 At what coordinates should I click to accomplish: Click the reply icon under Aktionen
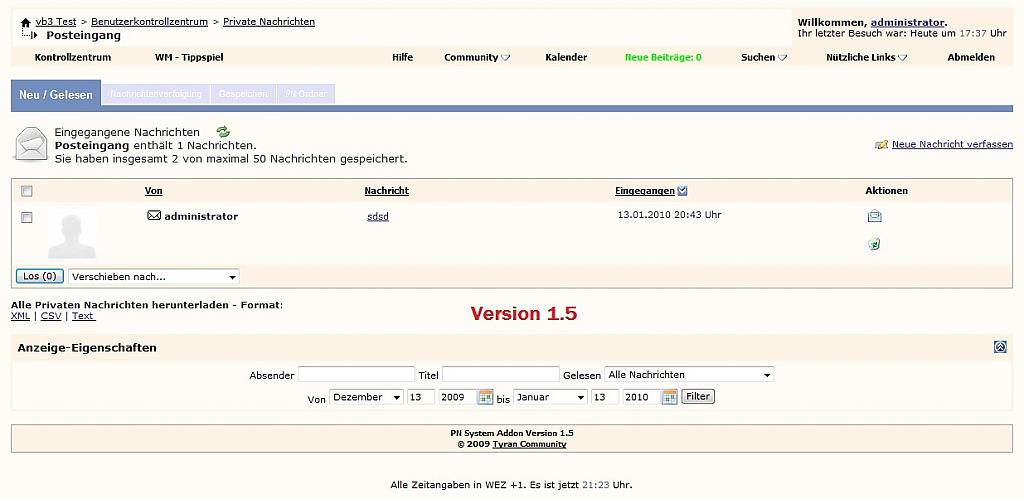tap(874, 216)
